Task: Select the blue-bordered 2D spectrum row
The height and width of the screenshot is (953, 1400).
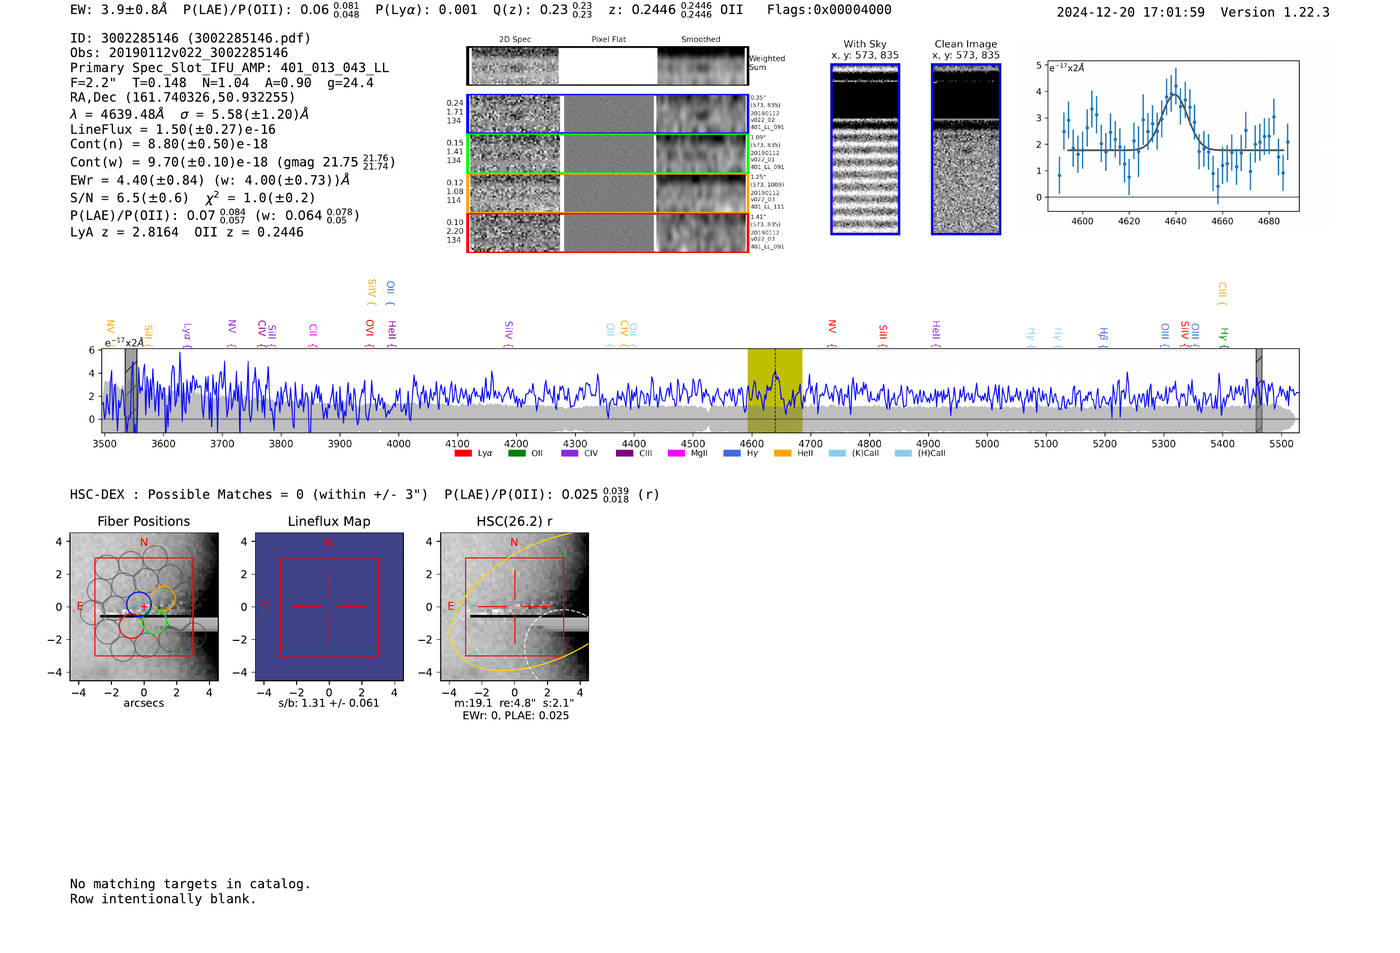Action: (x=608, y=114)
